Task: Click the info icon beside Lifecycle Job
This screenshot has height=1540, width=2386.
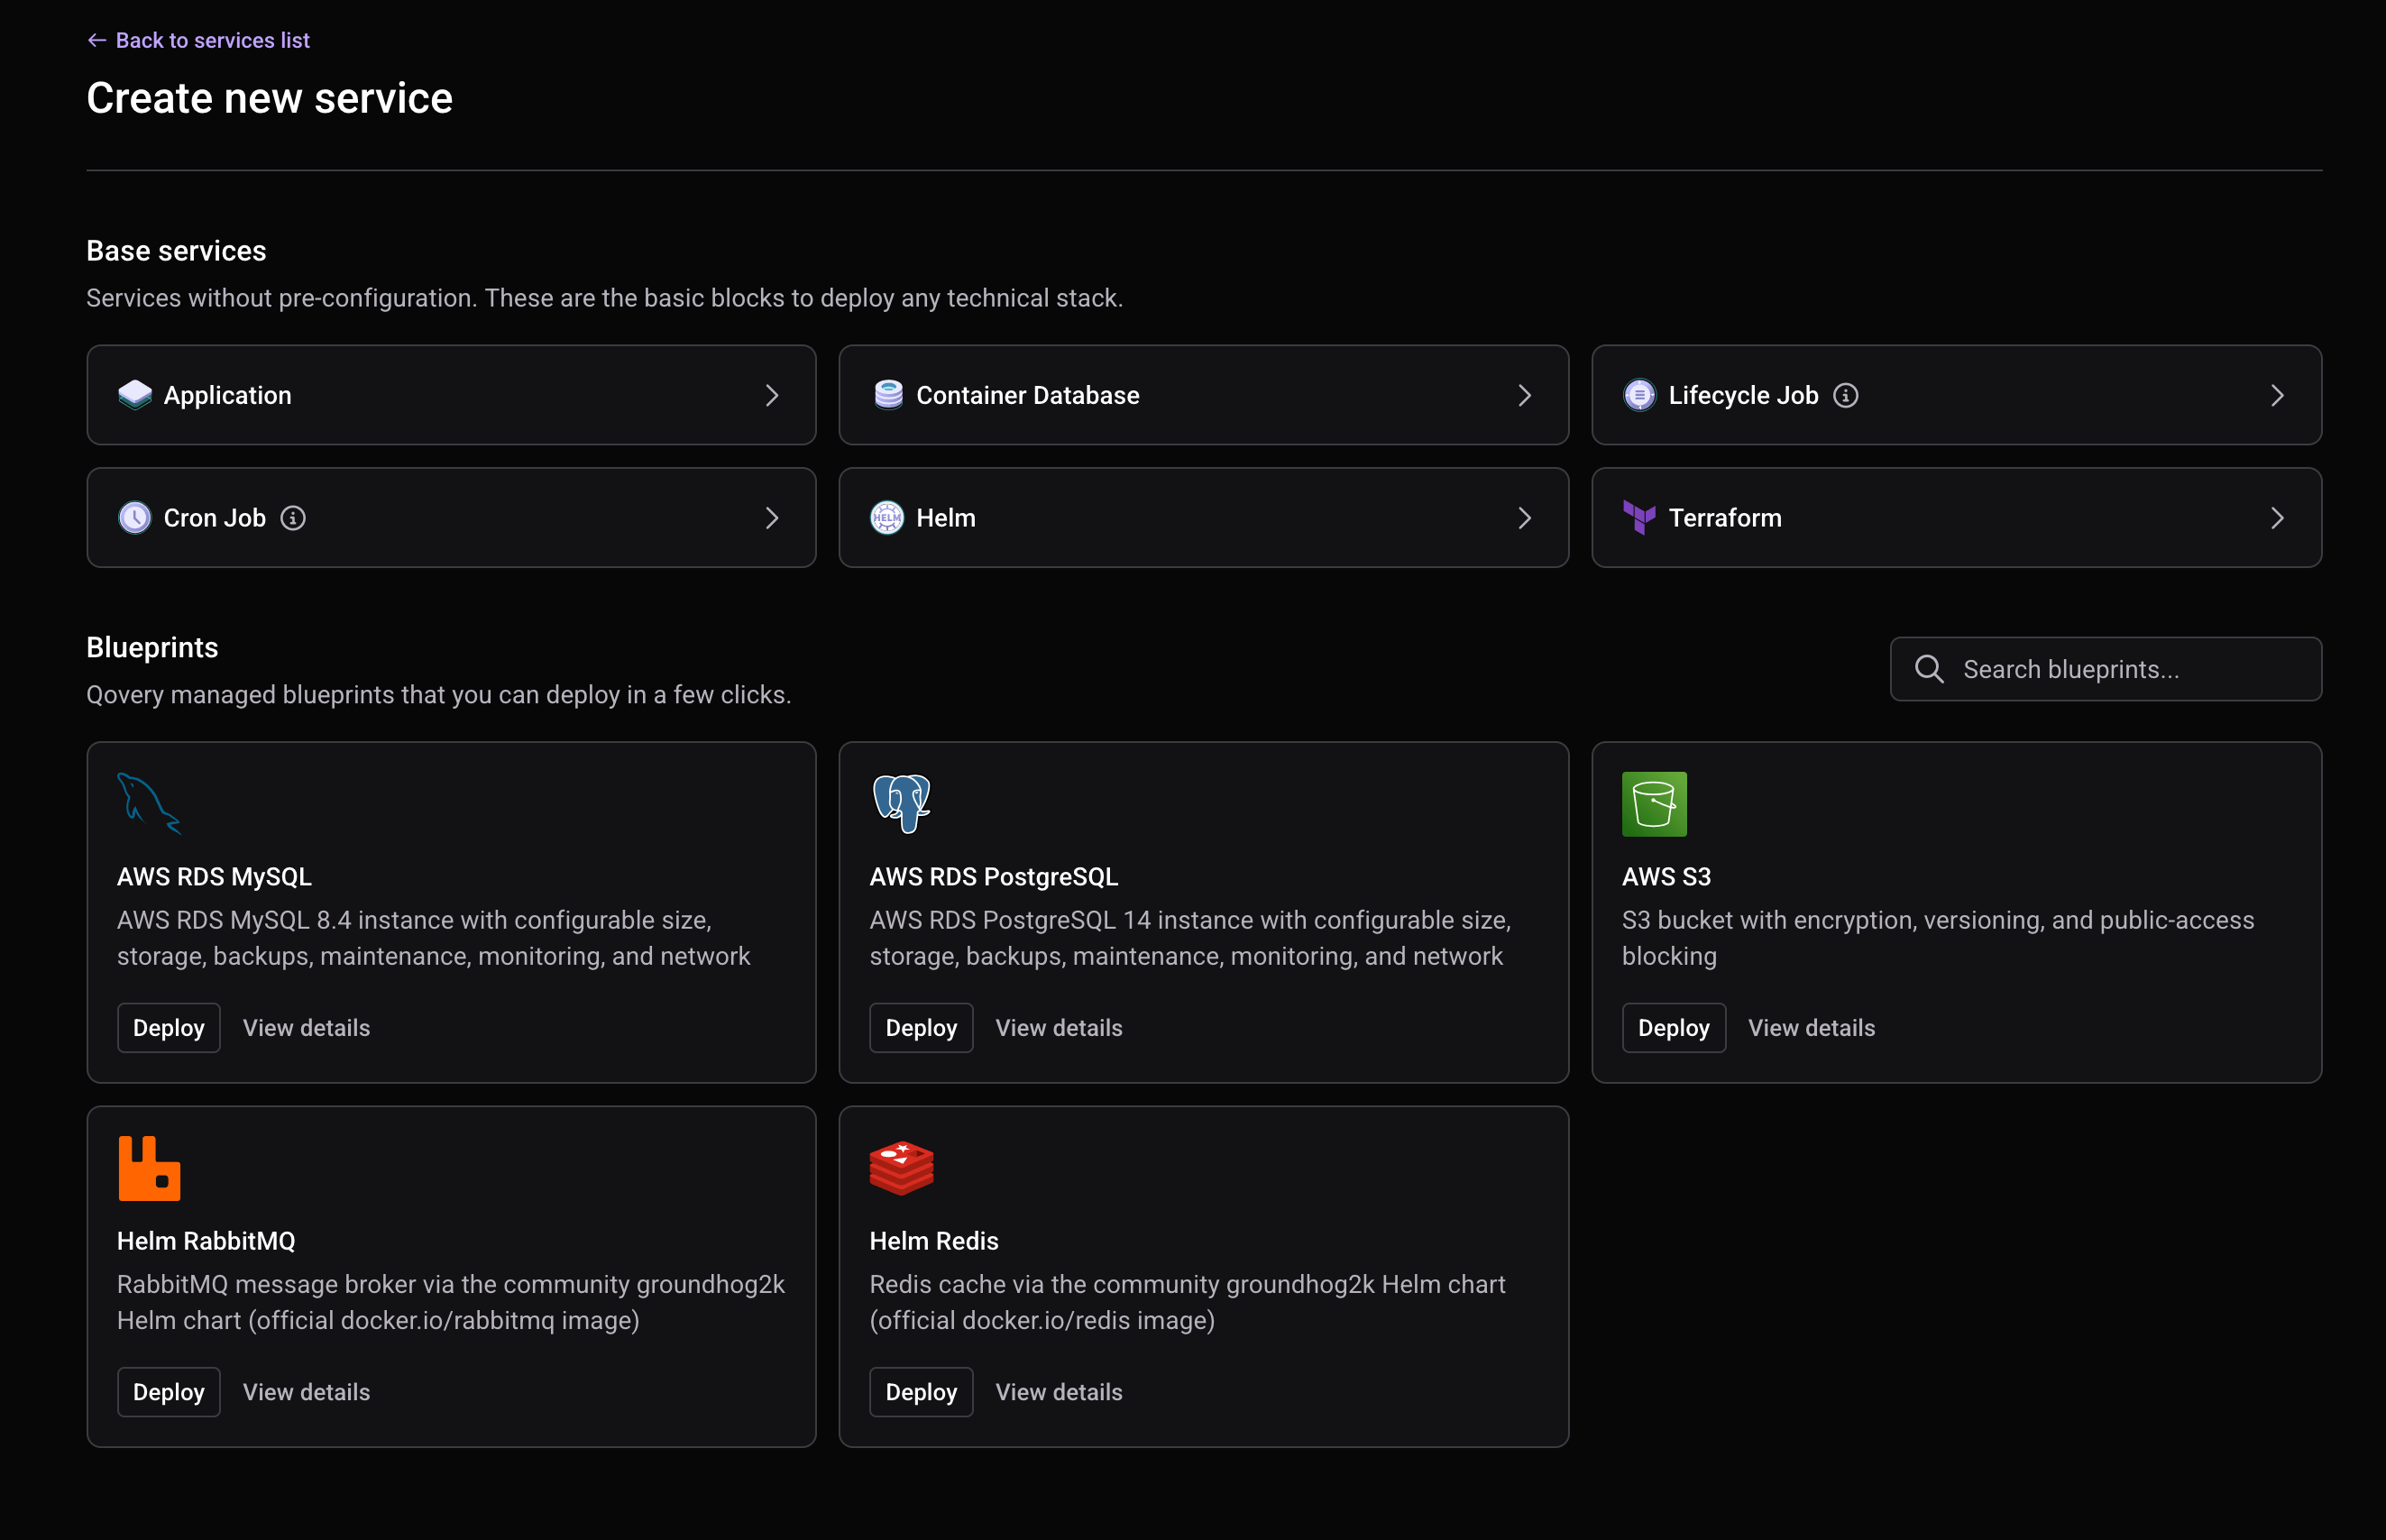Action: click(x=1845, y=396)
